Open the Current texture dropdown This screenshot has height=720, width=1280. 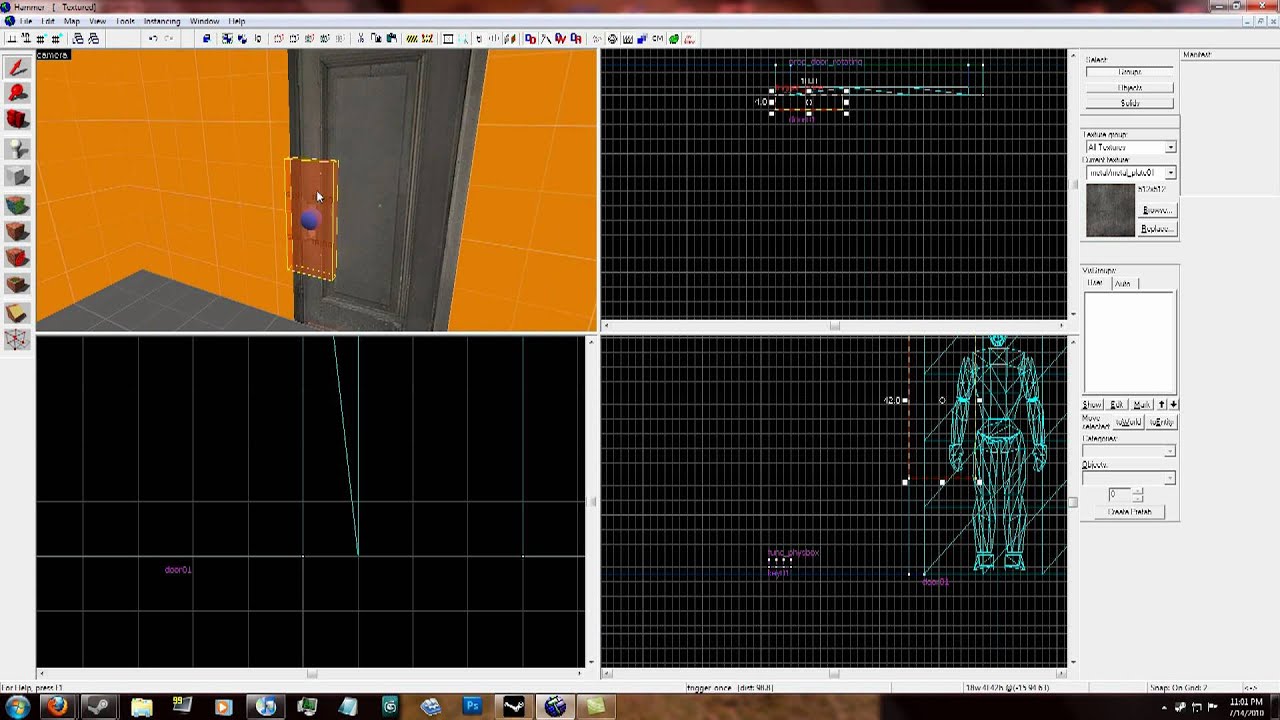[1130, 173]
